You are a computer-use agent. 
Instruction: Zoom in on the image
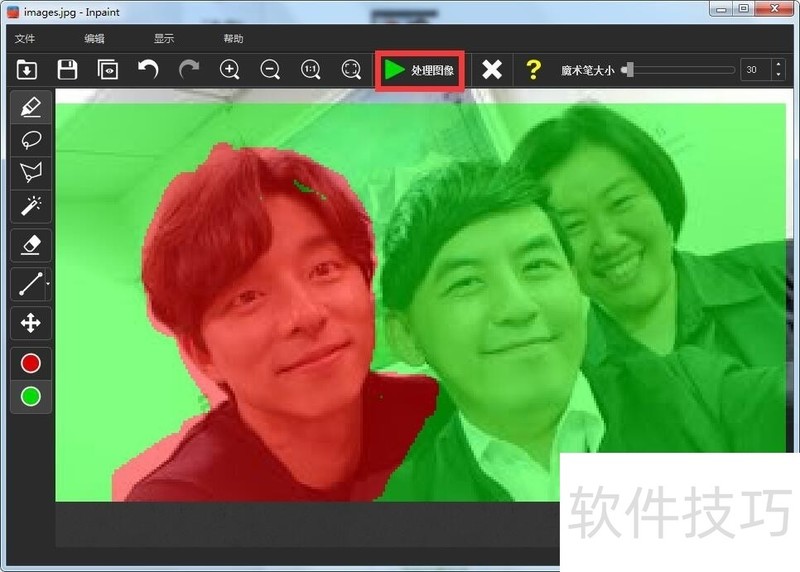pos(229,69)
